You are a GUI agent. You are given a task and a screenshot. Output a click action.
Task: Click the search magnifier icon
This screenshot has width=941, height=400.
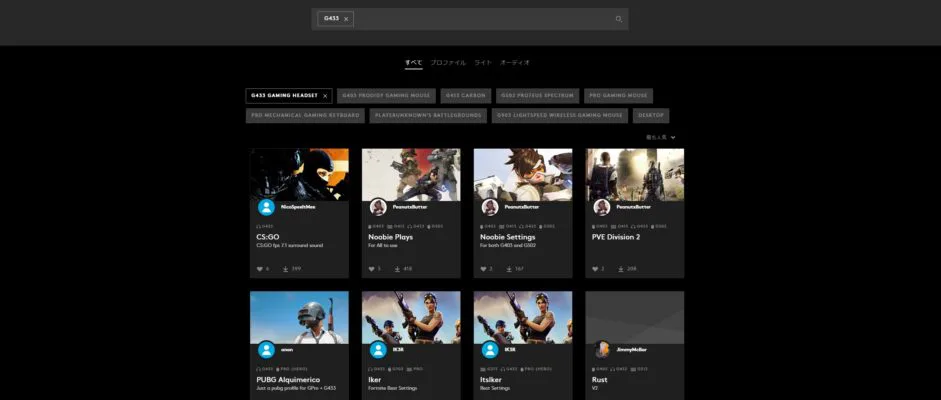click(x=619, y=19)
